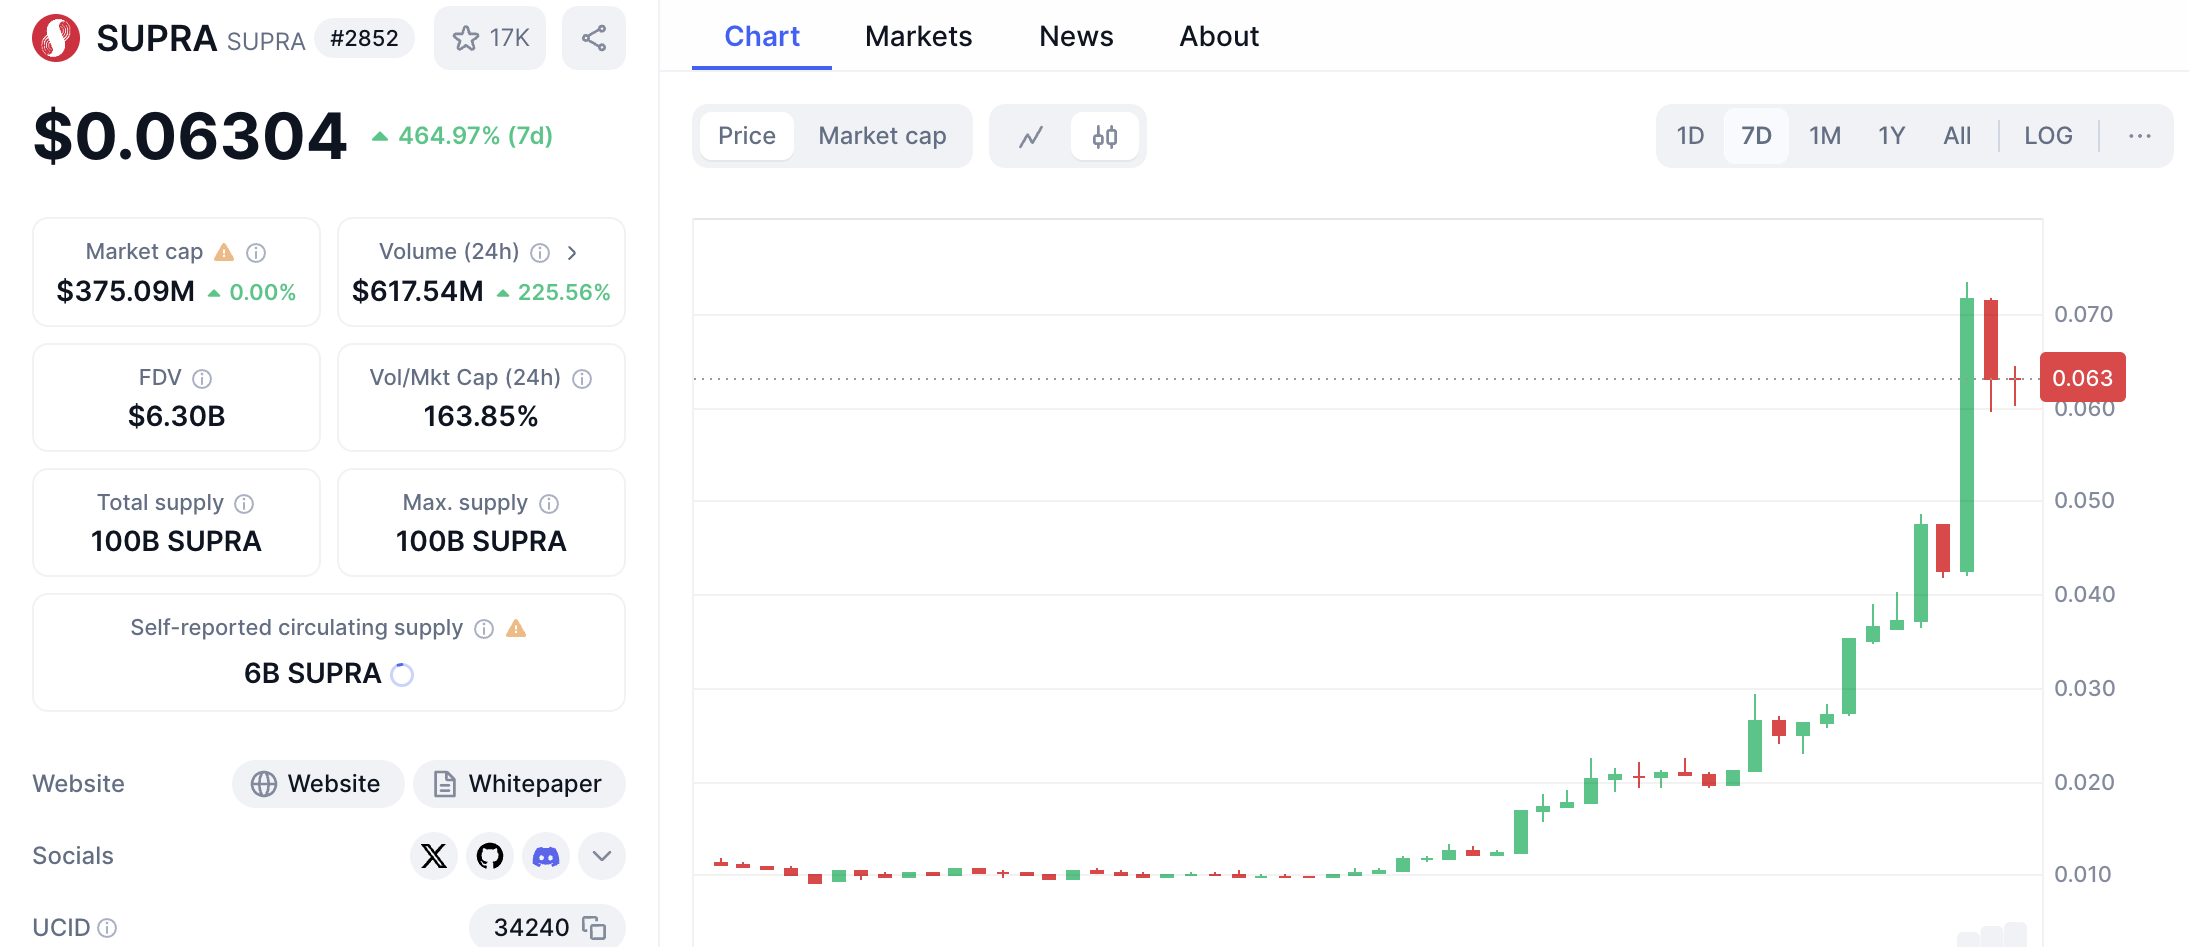Click 464.97% (7d) change text

coord(475,136)
